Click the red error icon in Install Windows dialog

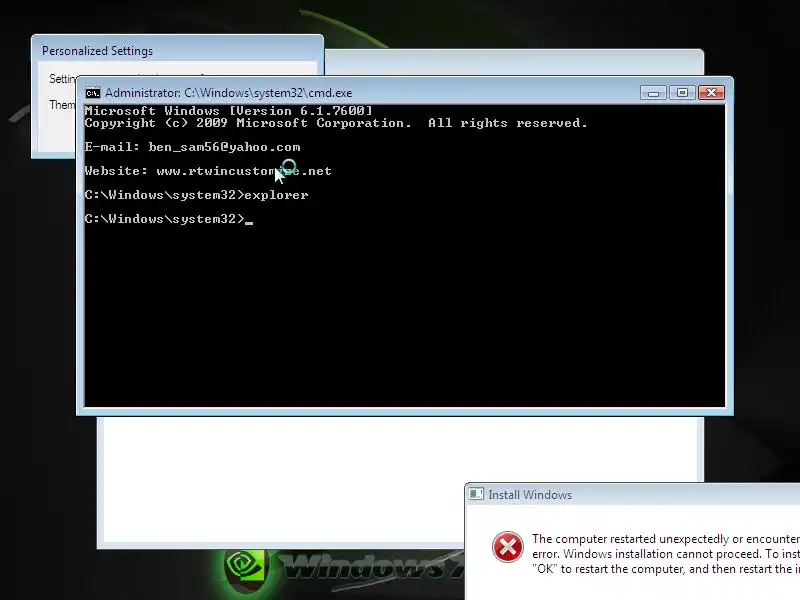507,547
